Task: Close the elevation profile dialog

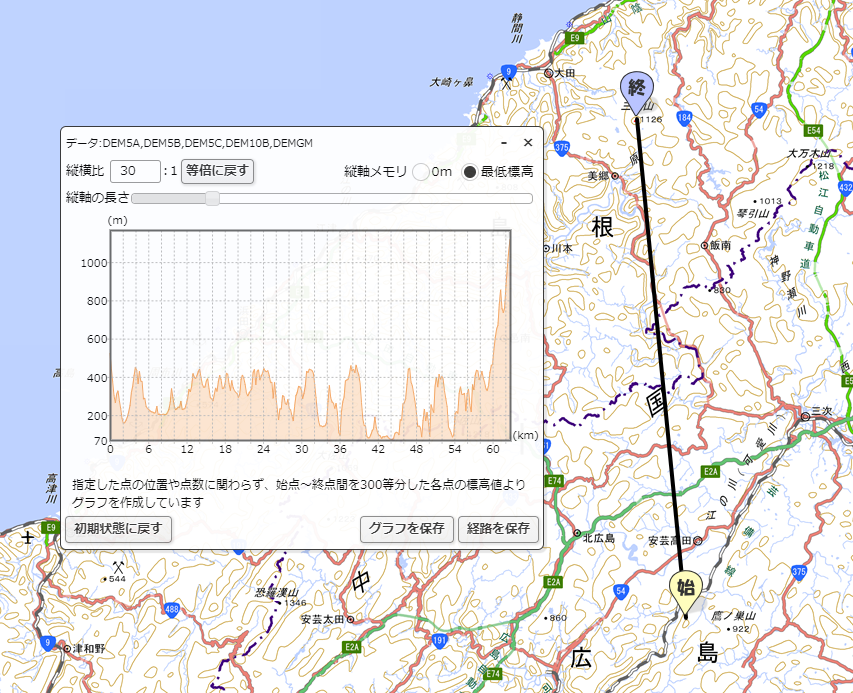Action: pos(528,143)
